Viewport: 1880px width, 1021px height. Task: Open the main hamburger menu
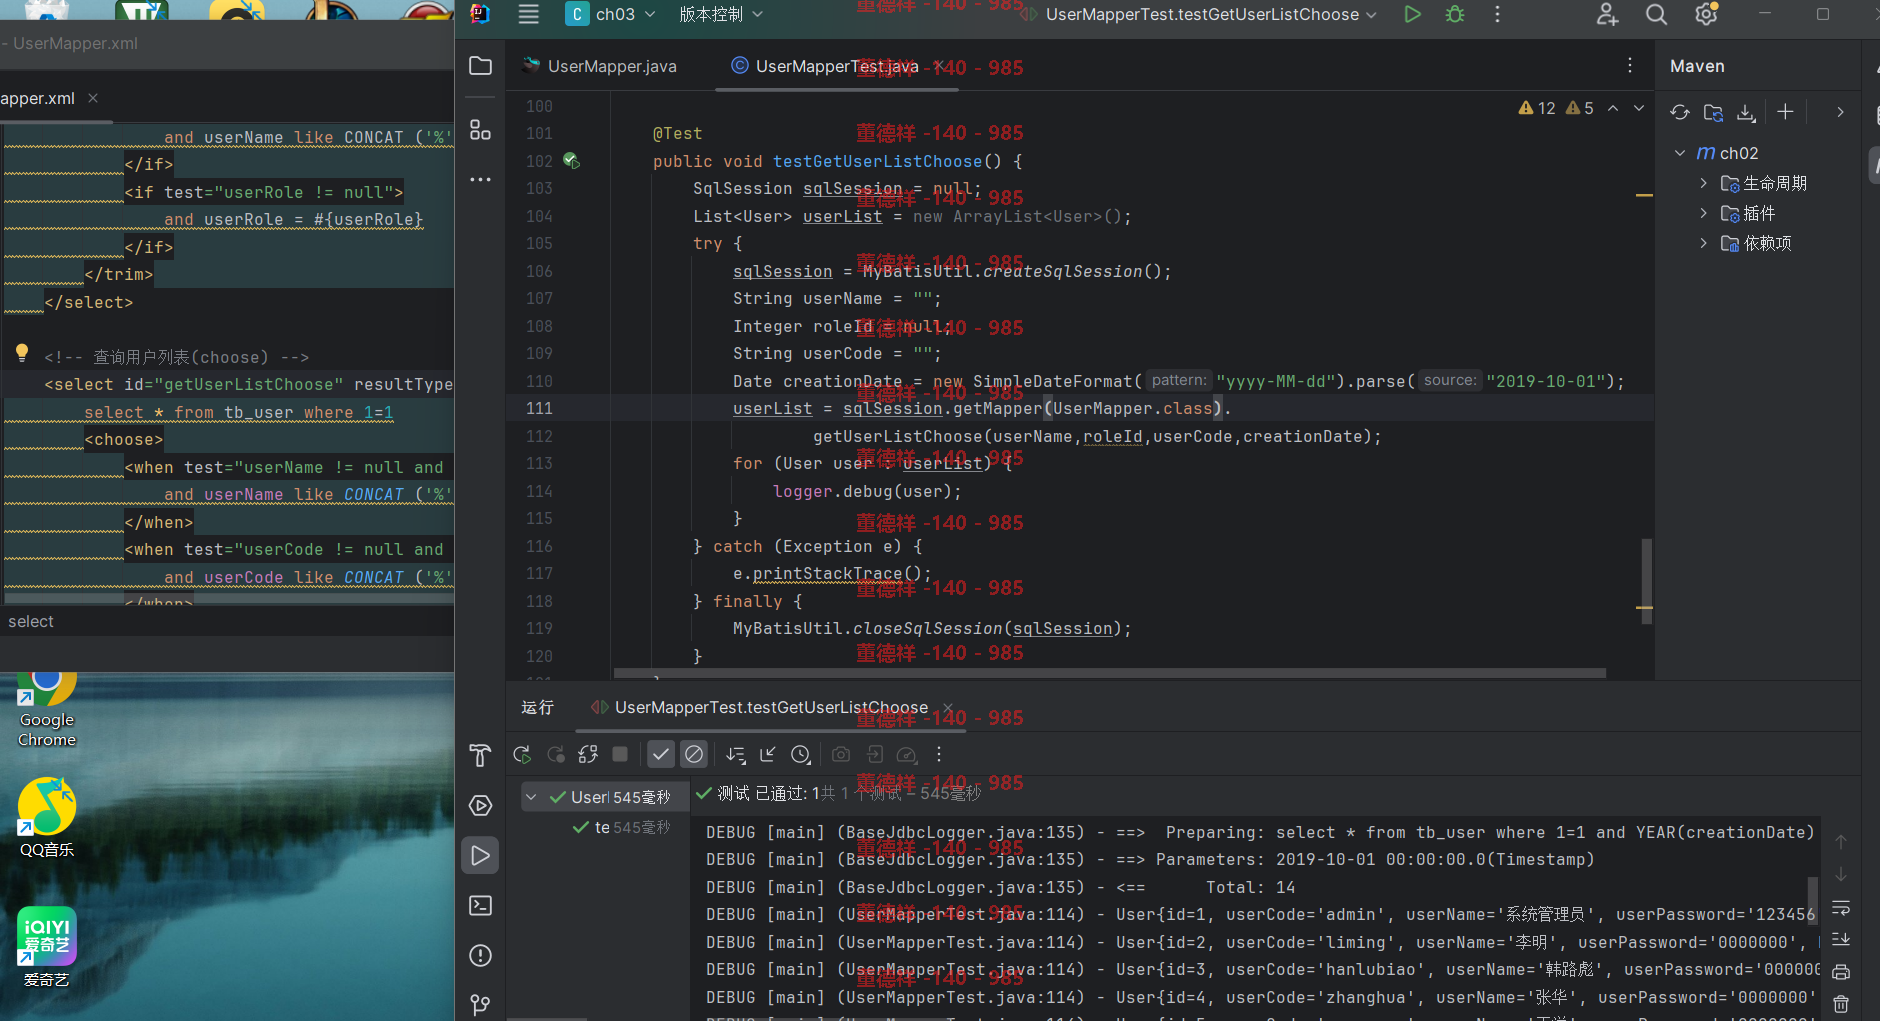[529, 14]
